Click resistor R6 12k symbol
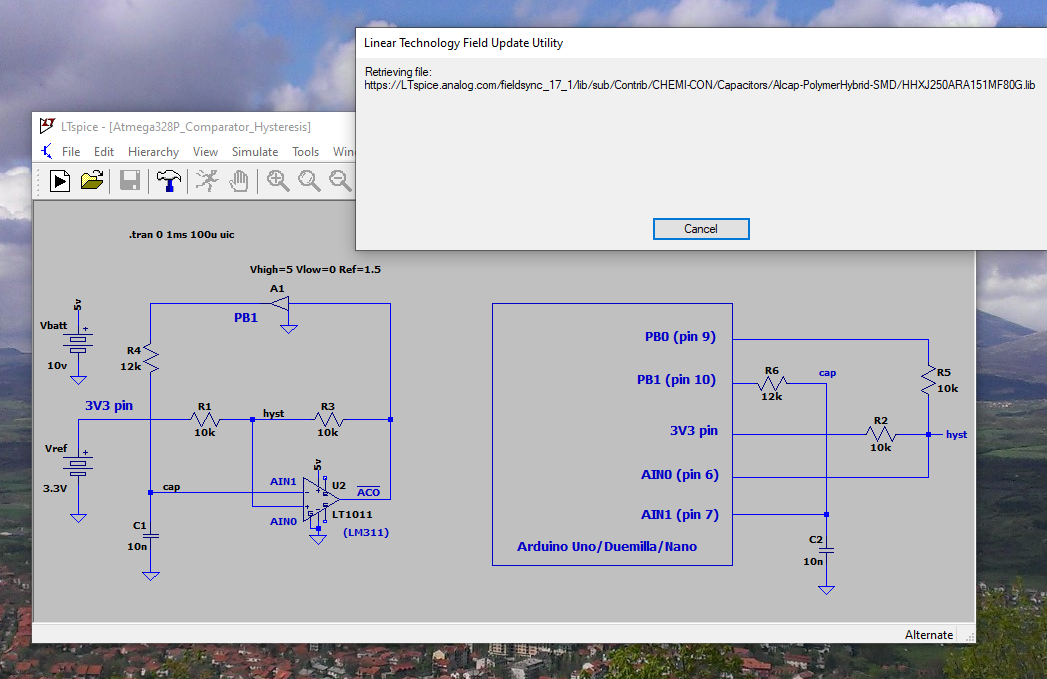This screenshot has height=679, width=1047. (772, 383)
